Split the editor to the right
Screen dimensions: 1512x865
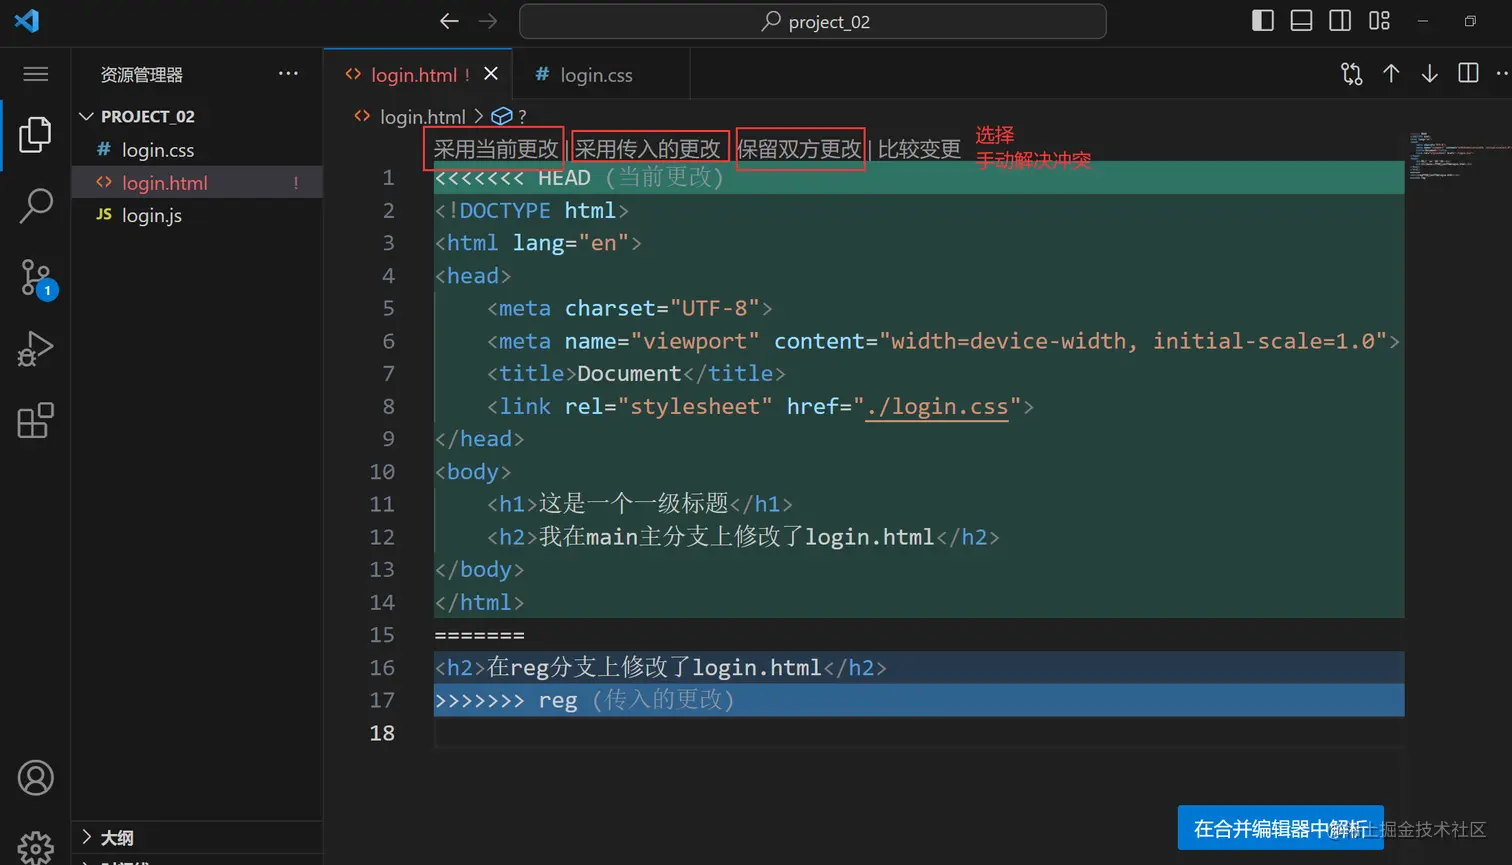pos(1468,73)
